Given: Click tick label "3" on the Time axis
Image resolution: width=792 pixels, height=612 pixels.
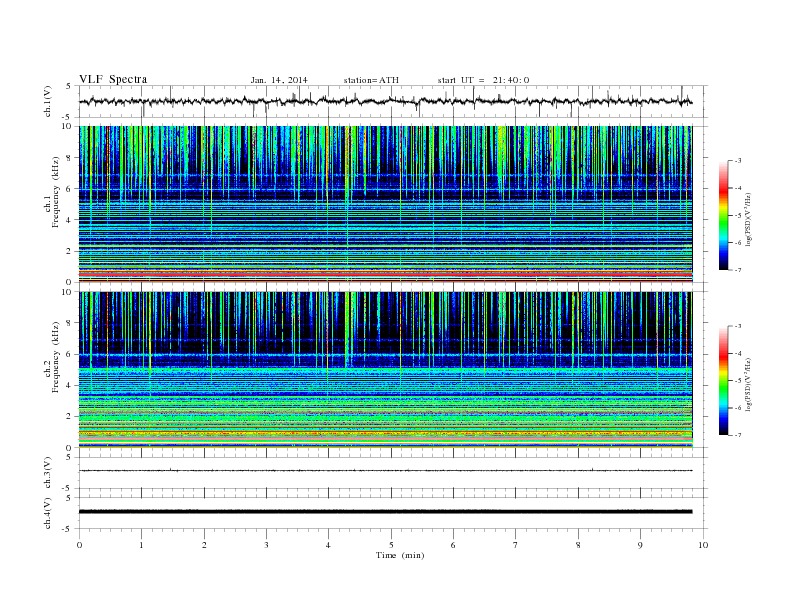Looking at the screenshot, I should coord(266,545).
